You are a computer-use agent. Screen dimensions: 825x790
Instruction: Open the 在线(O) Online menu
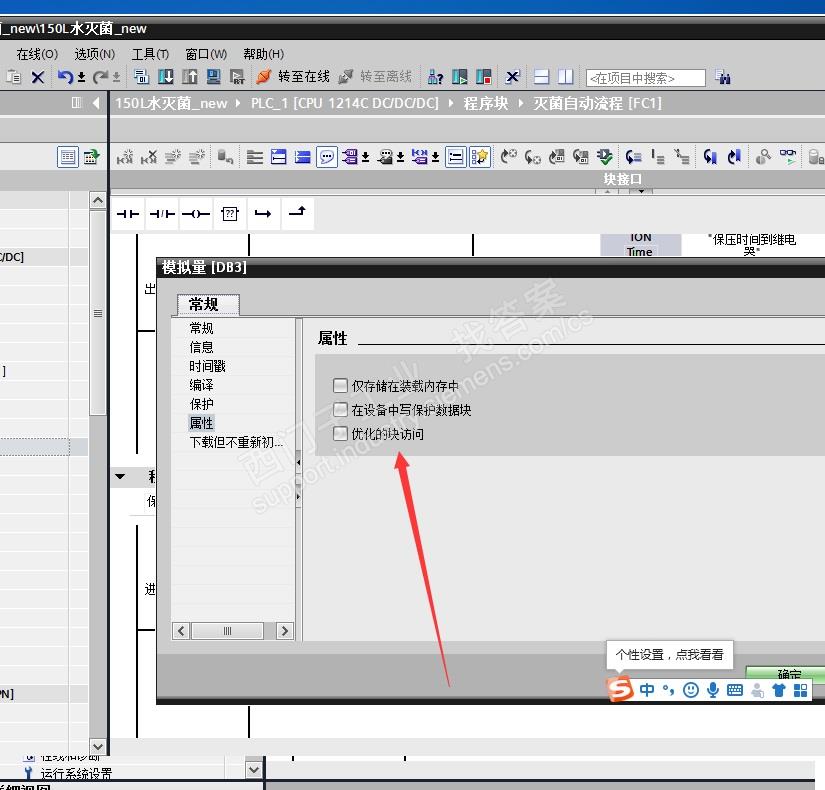point(37,54)
